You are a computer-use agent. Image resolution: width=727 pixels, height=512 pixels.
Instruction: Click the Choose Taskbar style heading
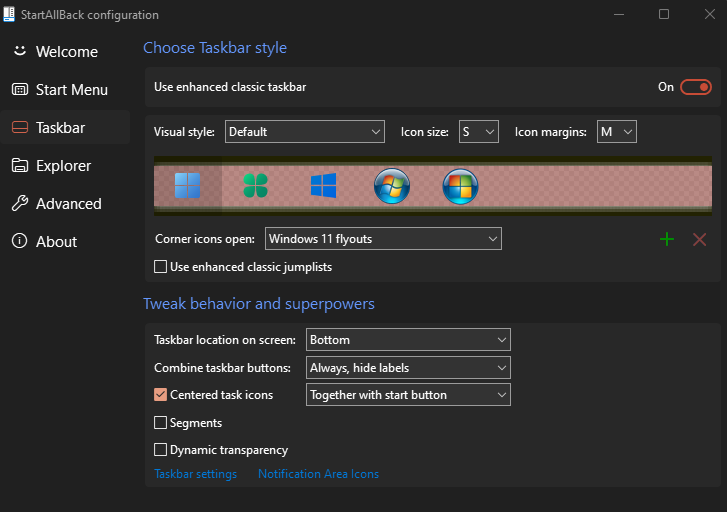pyautogui.click(x=215, y=48)
